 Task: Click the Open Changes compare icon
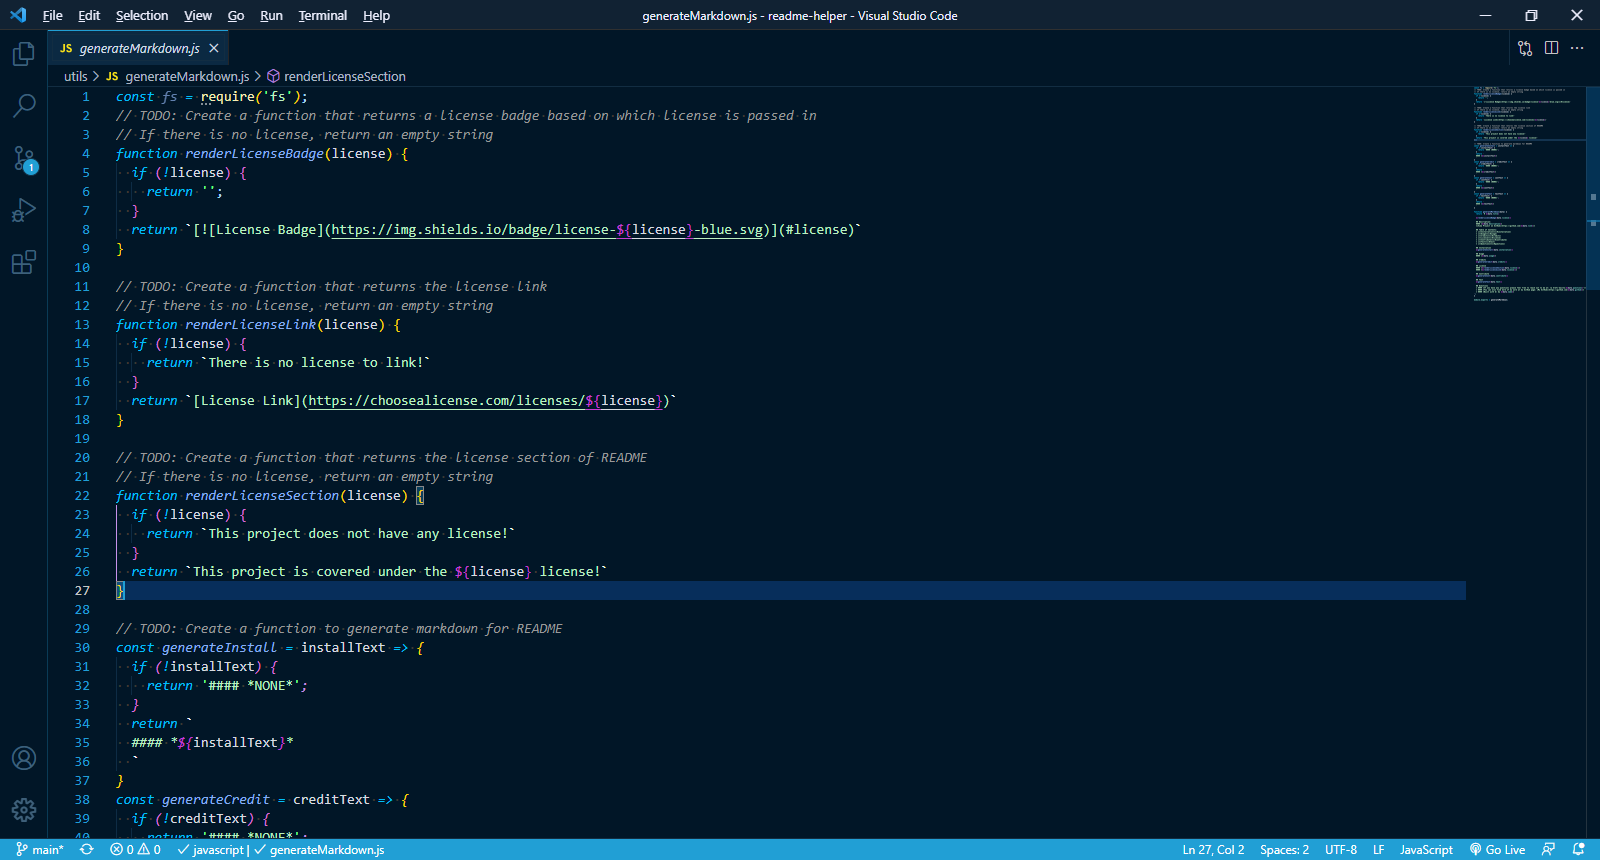[x=1525, y=48]
